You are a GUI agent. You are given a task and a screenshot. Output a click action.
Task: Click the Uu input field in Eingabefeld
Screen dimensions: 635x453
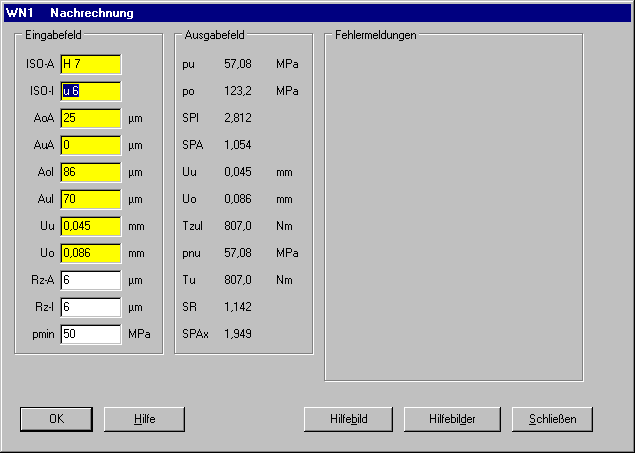(90, 226)
